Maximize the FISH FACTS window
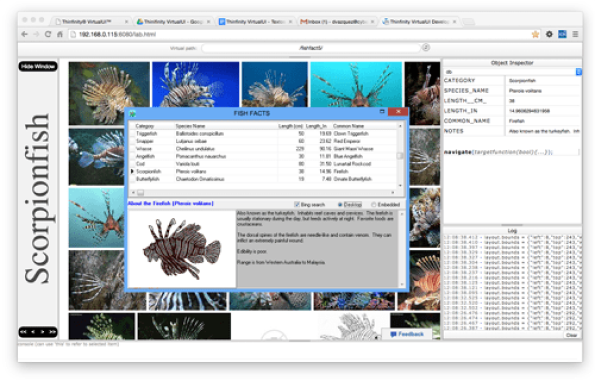This screenshot has height=380, width=595. coord(382,112)
